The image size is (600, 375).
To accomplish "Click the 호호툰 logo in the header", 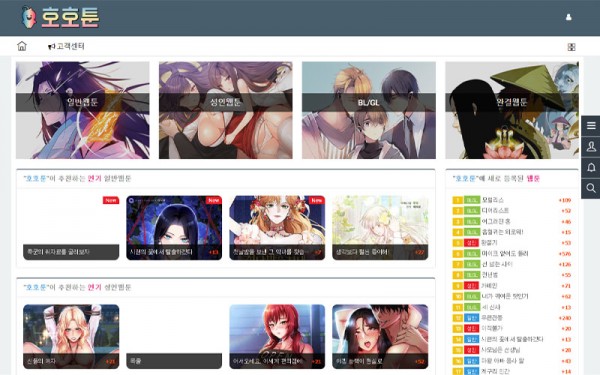I will [x=60, y=17].
